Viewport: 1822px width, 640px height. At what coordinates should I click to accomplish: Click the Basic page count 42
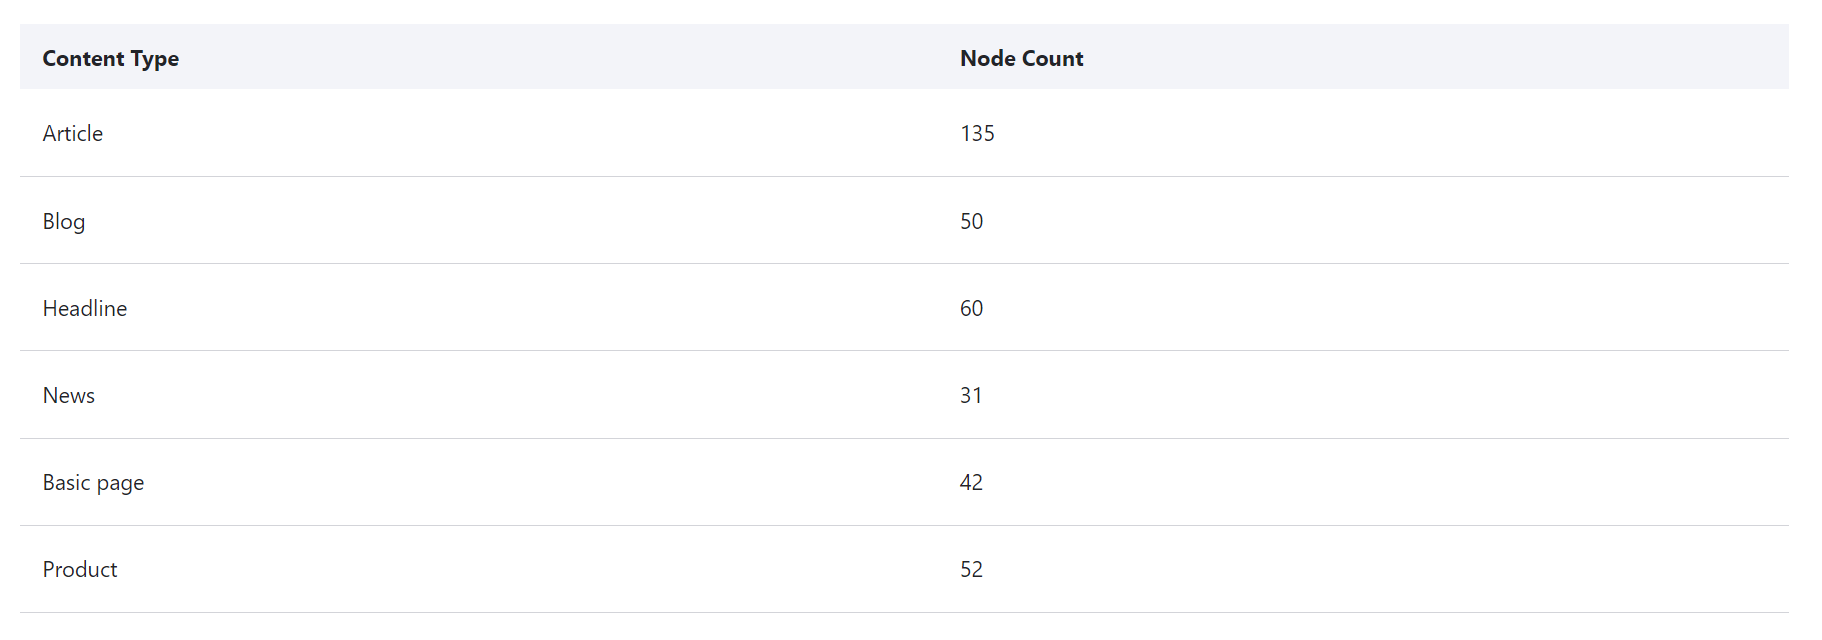click(x=971, y=482)
